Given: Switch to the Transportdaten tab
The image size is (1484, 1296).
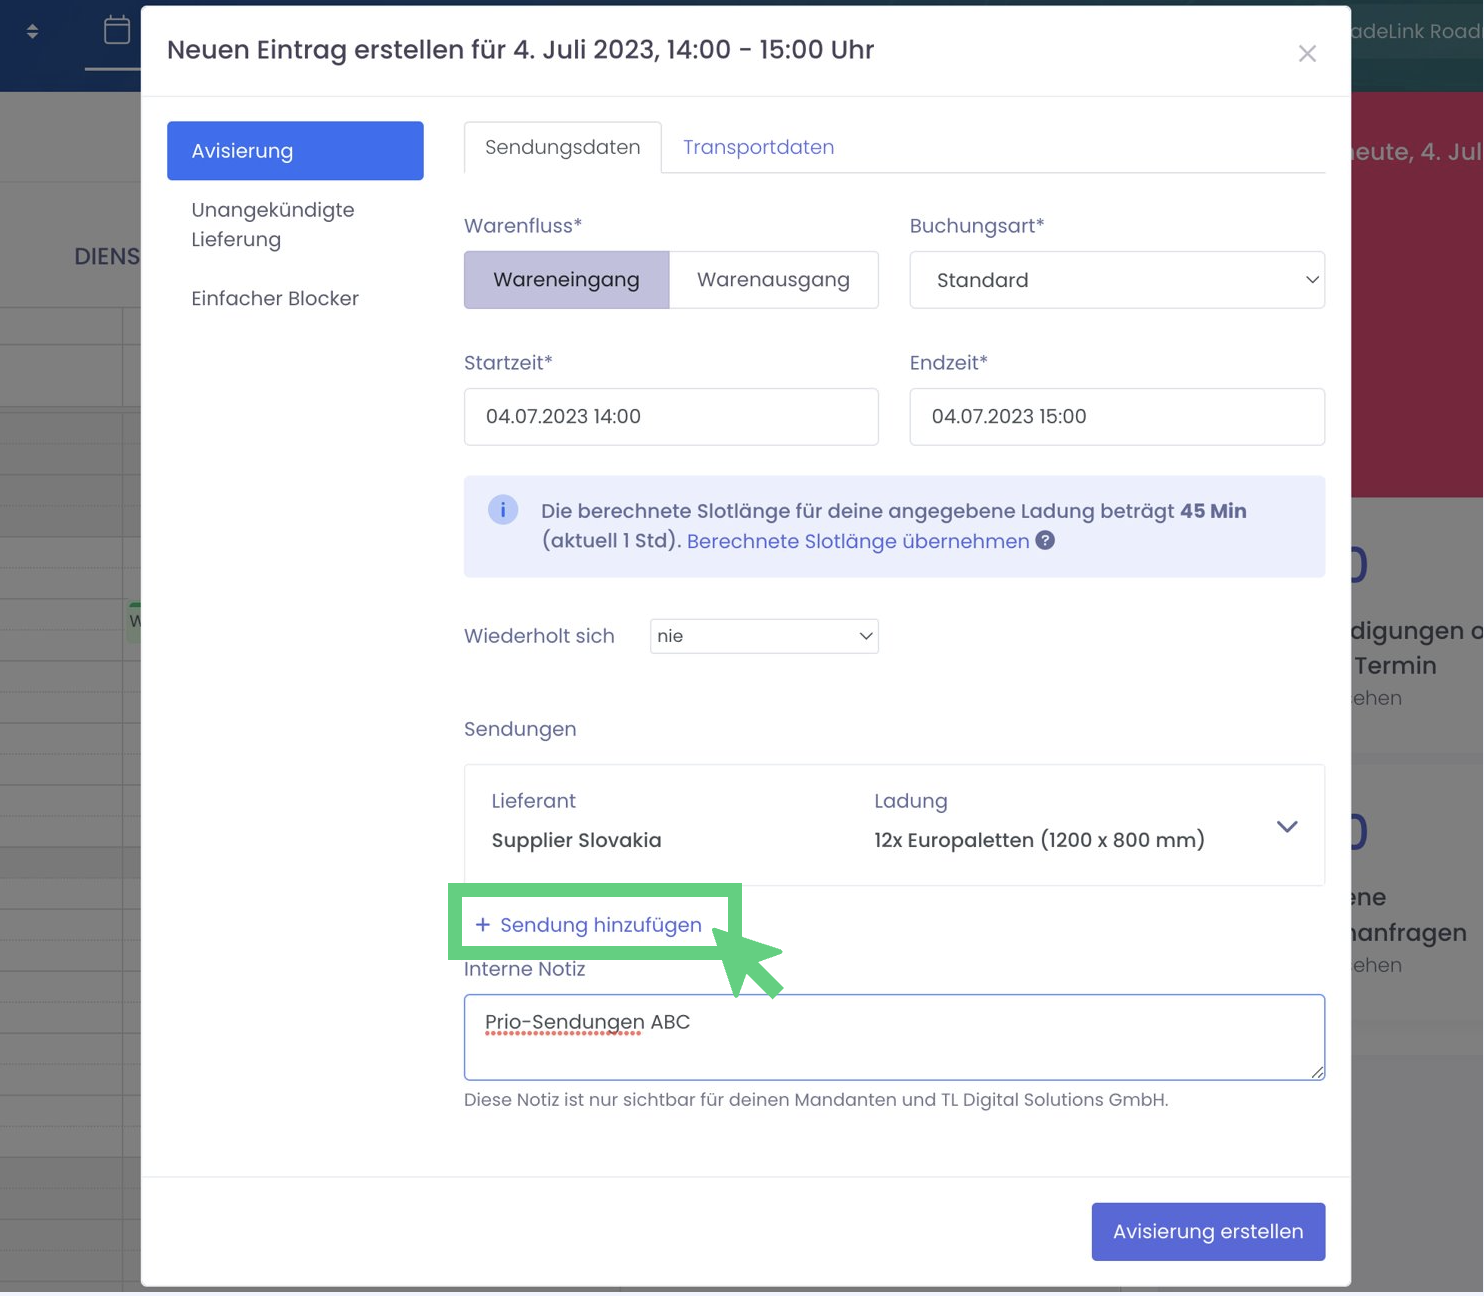Looking at the screenshot, I should pyautogui.click(x=758, y=147).
